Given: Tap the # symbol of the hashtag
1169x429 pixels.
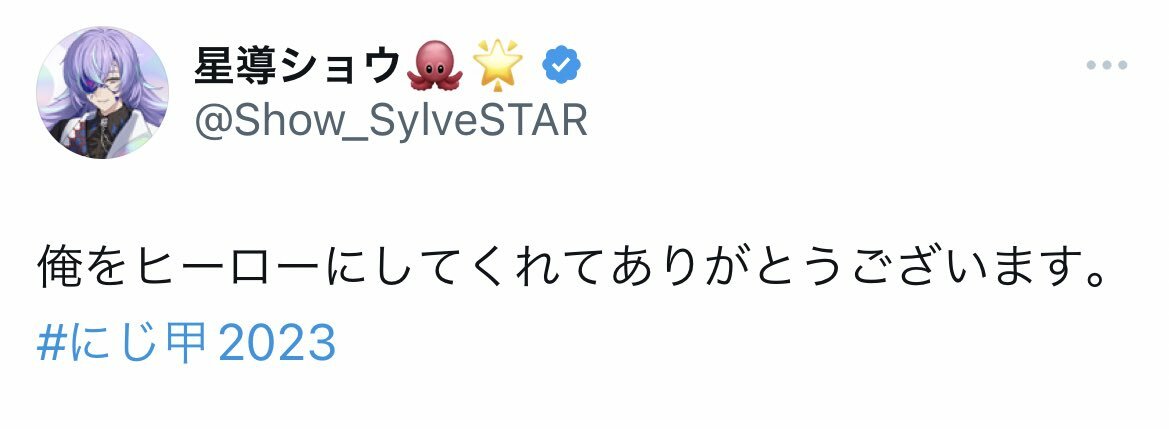Looking at the screenshot, I should pos(49,343).
